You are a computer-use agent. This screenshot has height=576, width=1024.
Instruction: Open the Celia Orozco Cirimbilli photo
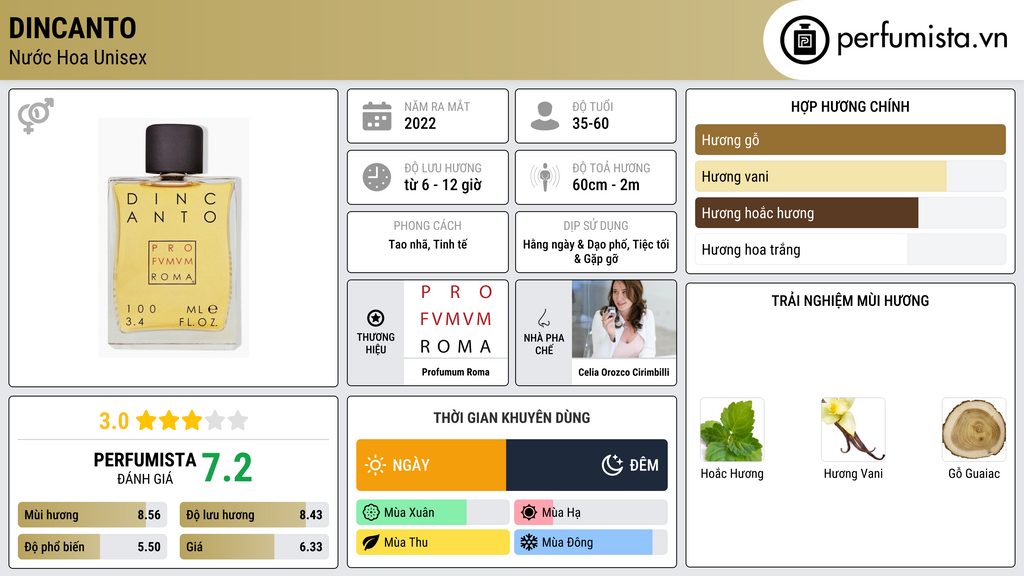(x=624, y=319)
